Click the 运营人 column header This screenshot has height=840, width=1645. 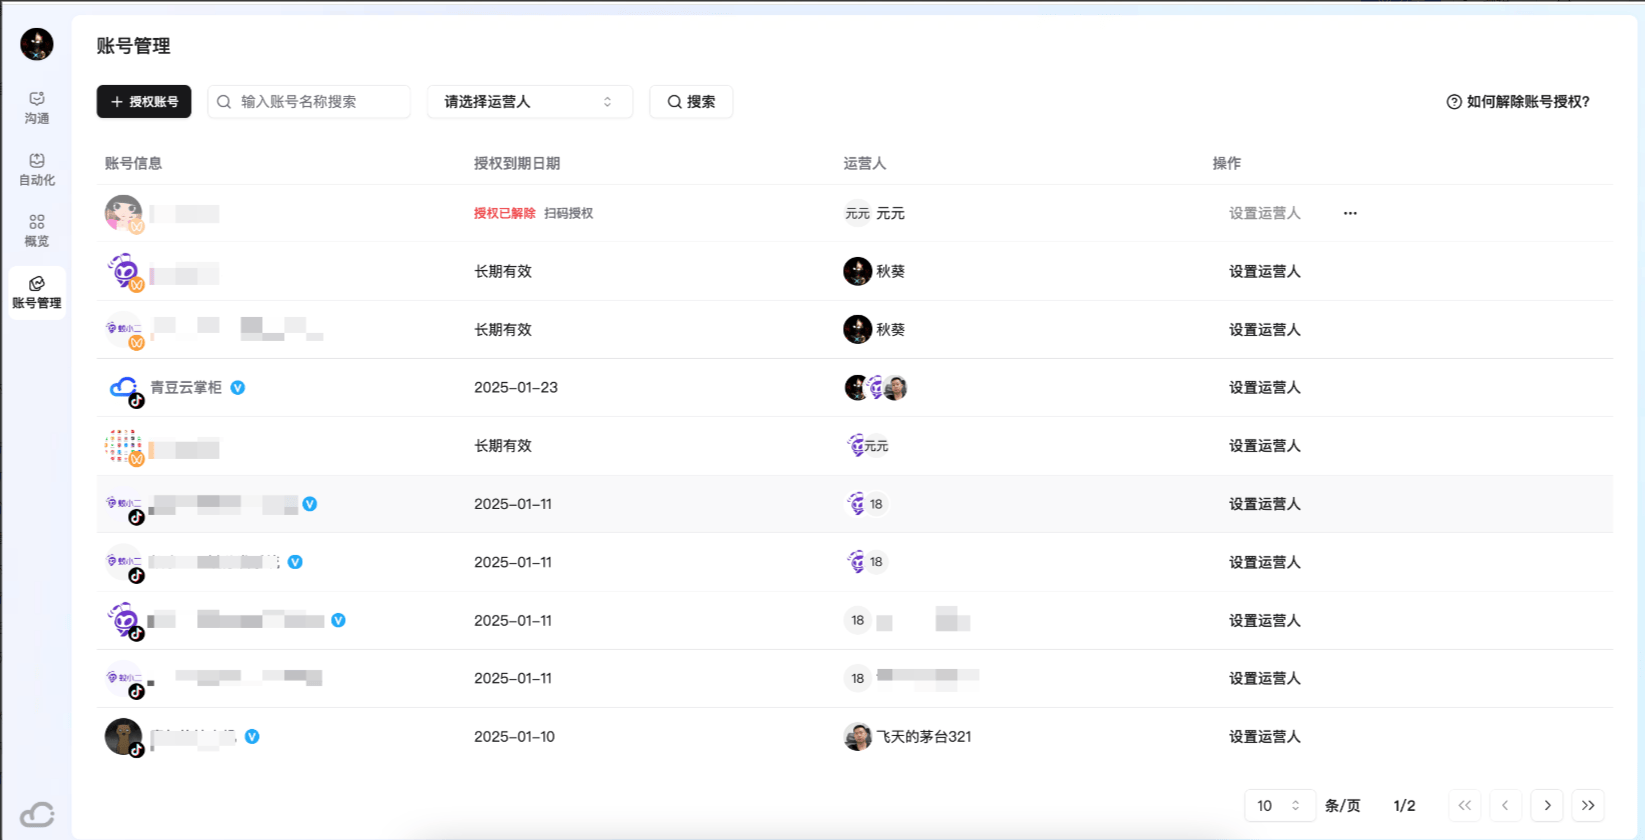(x=864, y=163)
